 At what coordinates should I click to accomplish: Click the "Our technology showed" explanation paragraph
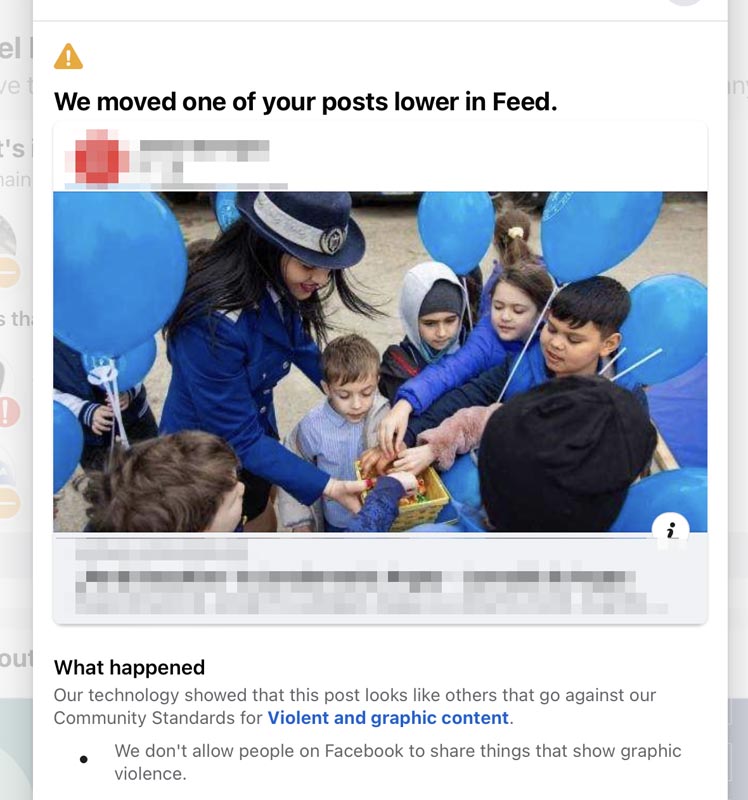354,695
